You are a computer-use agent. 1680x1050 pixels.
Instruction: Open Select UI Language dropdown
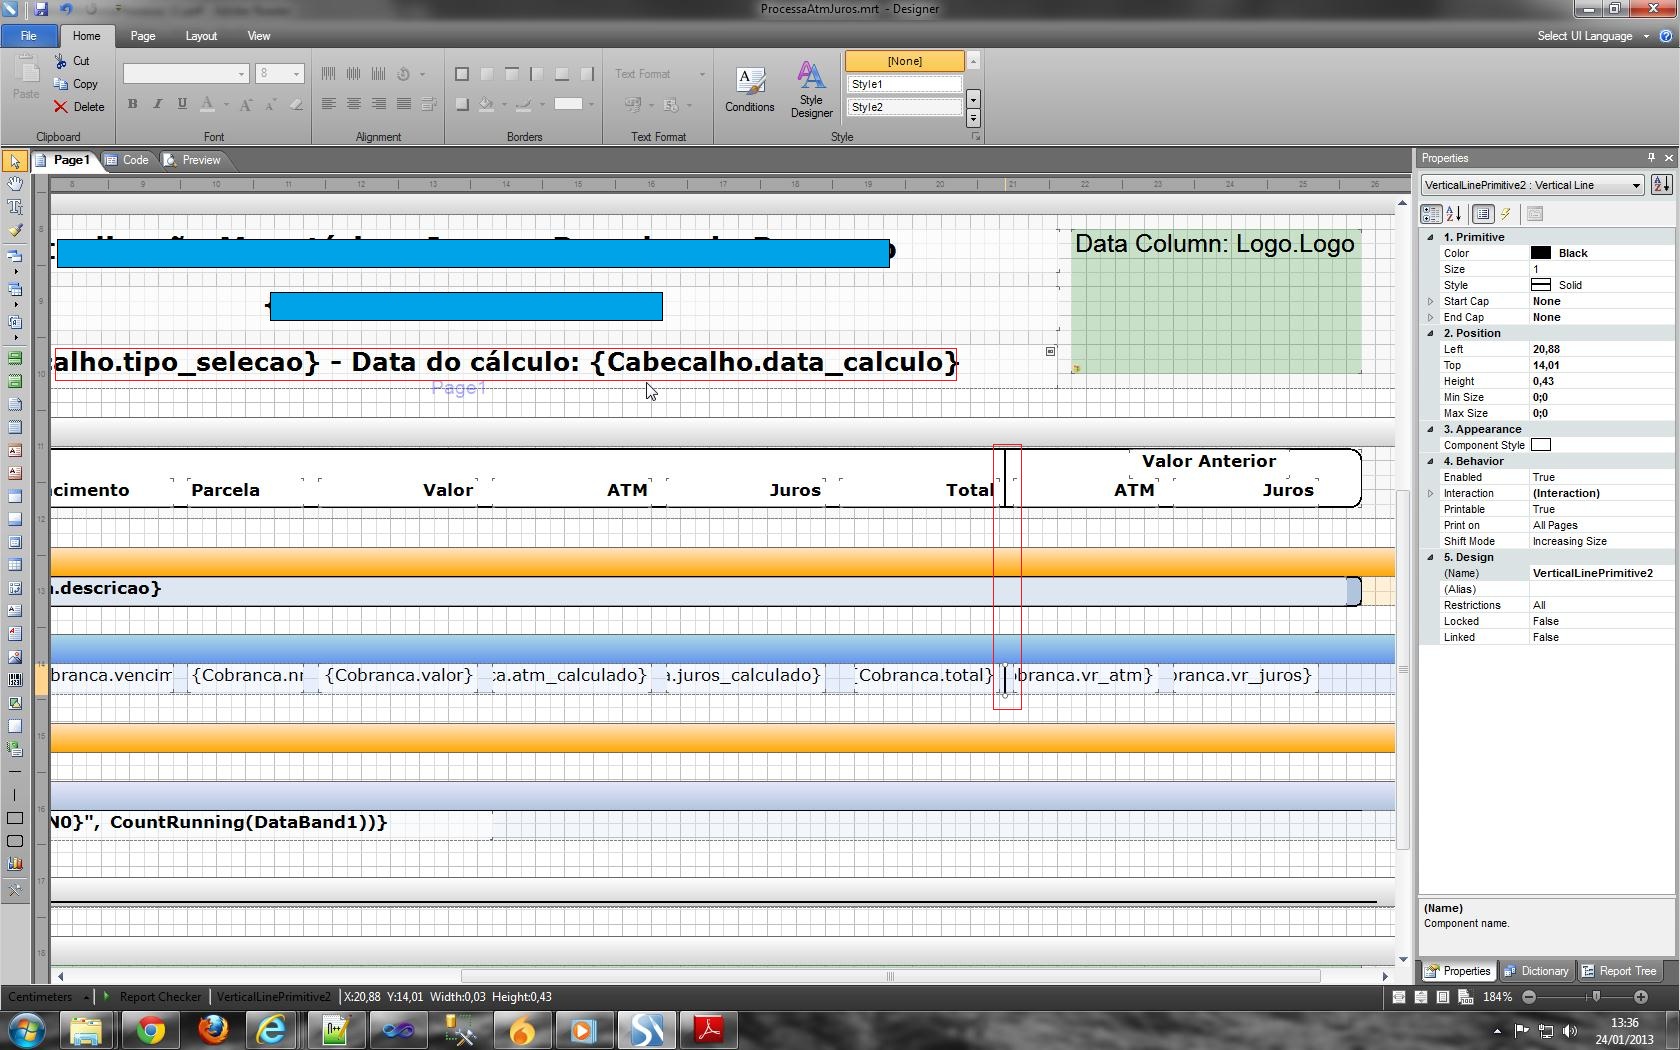(x=1593, y=36)
